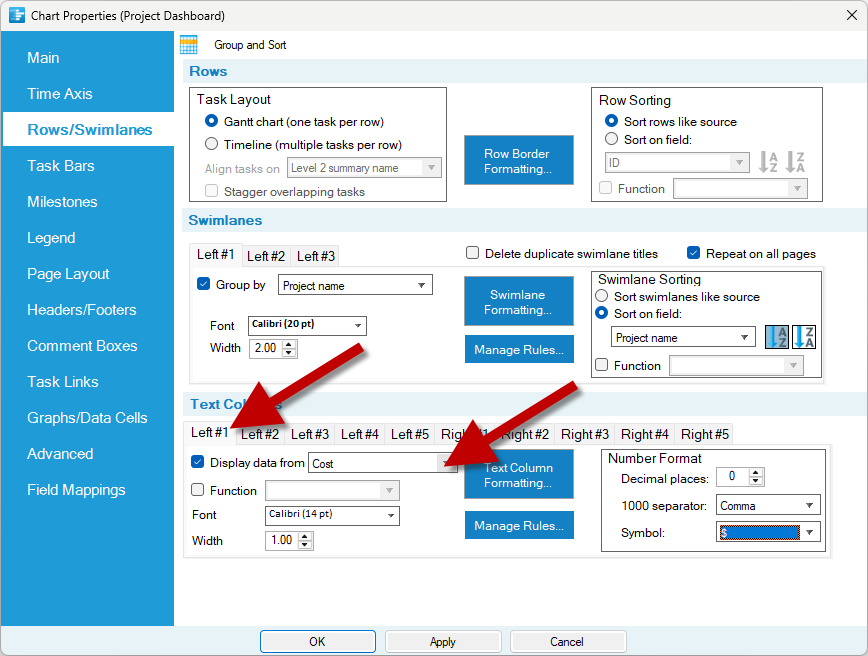Click the Apply button
This screenshot has height=656, width=868.
tap(443, 642)
